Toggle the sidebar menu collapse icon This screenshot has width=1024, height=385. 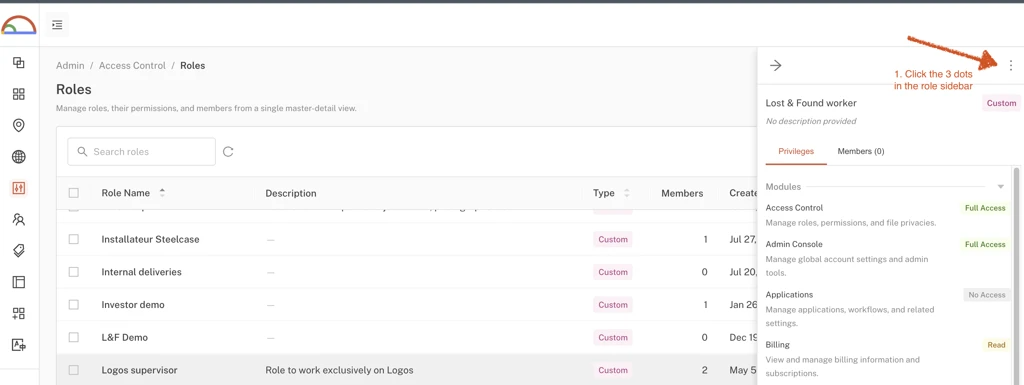coord(57,25)
